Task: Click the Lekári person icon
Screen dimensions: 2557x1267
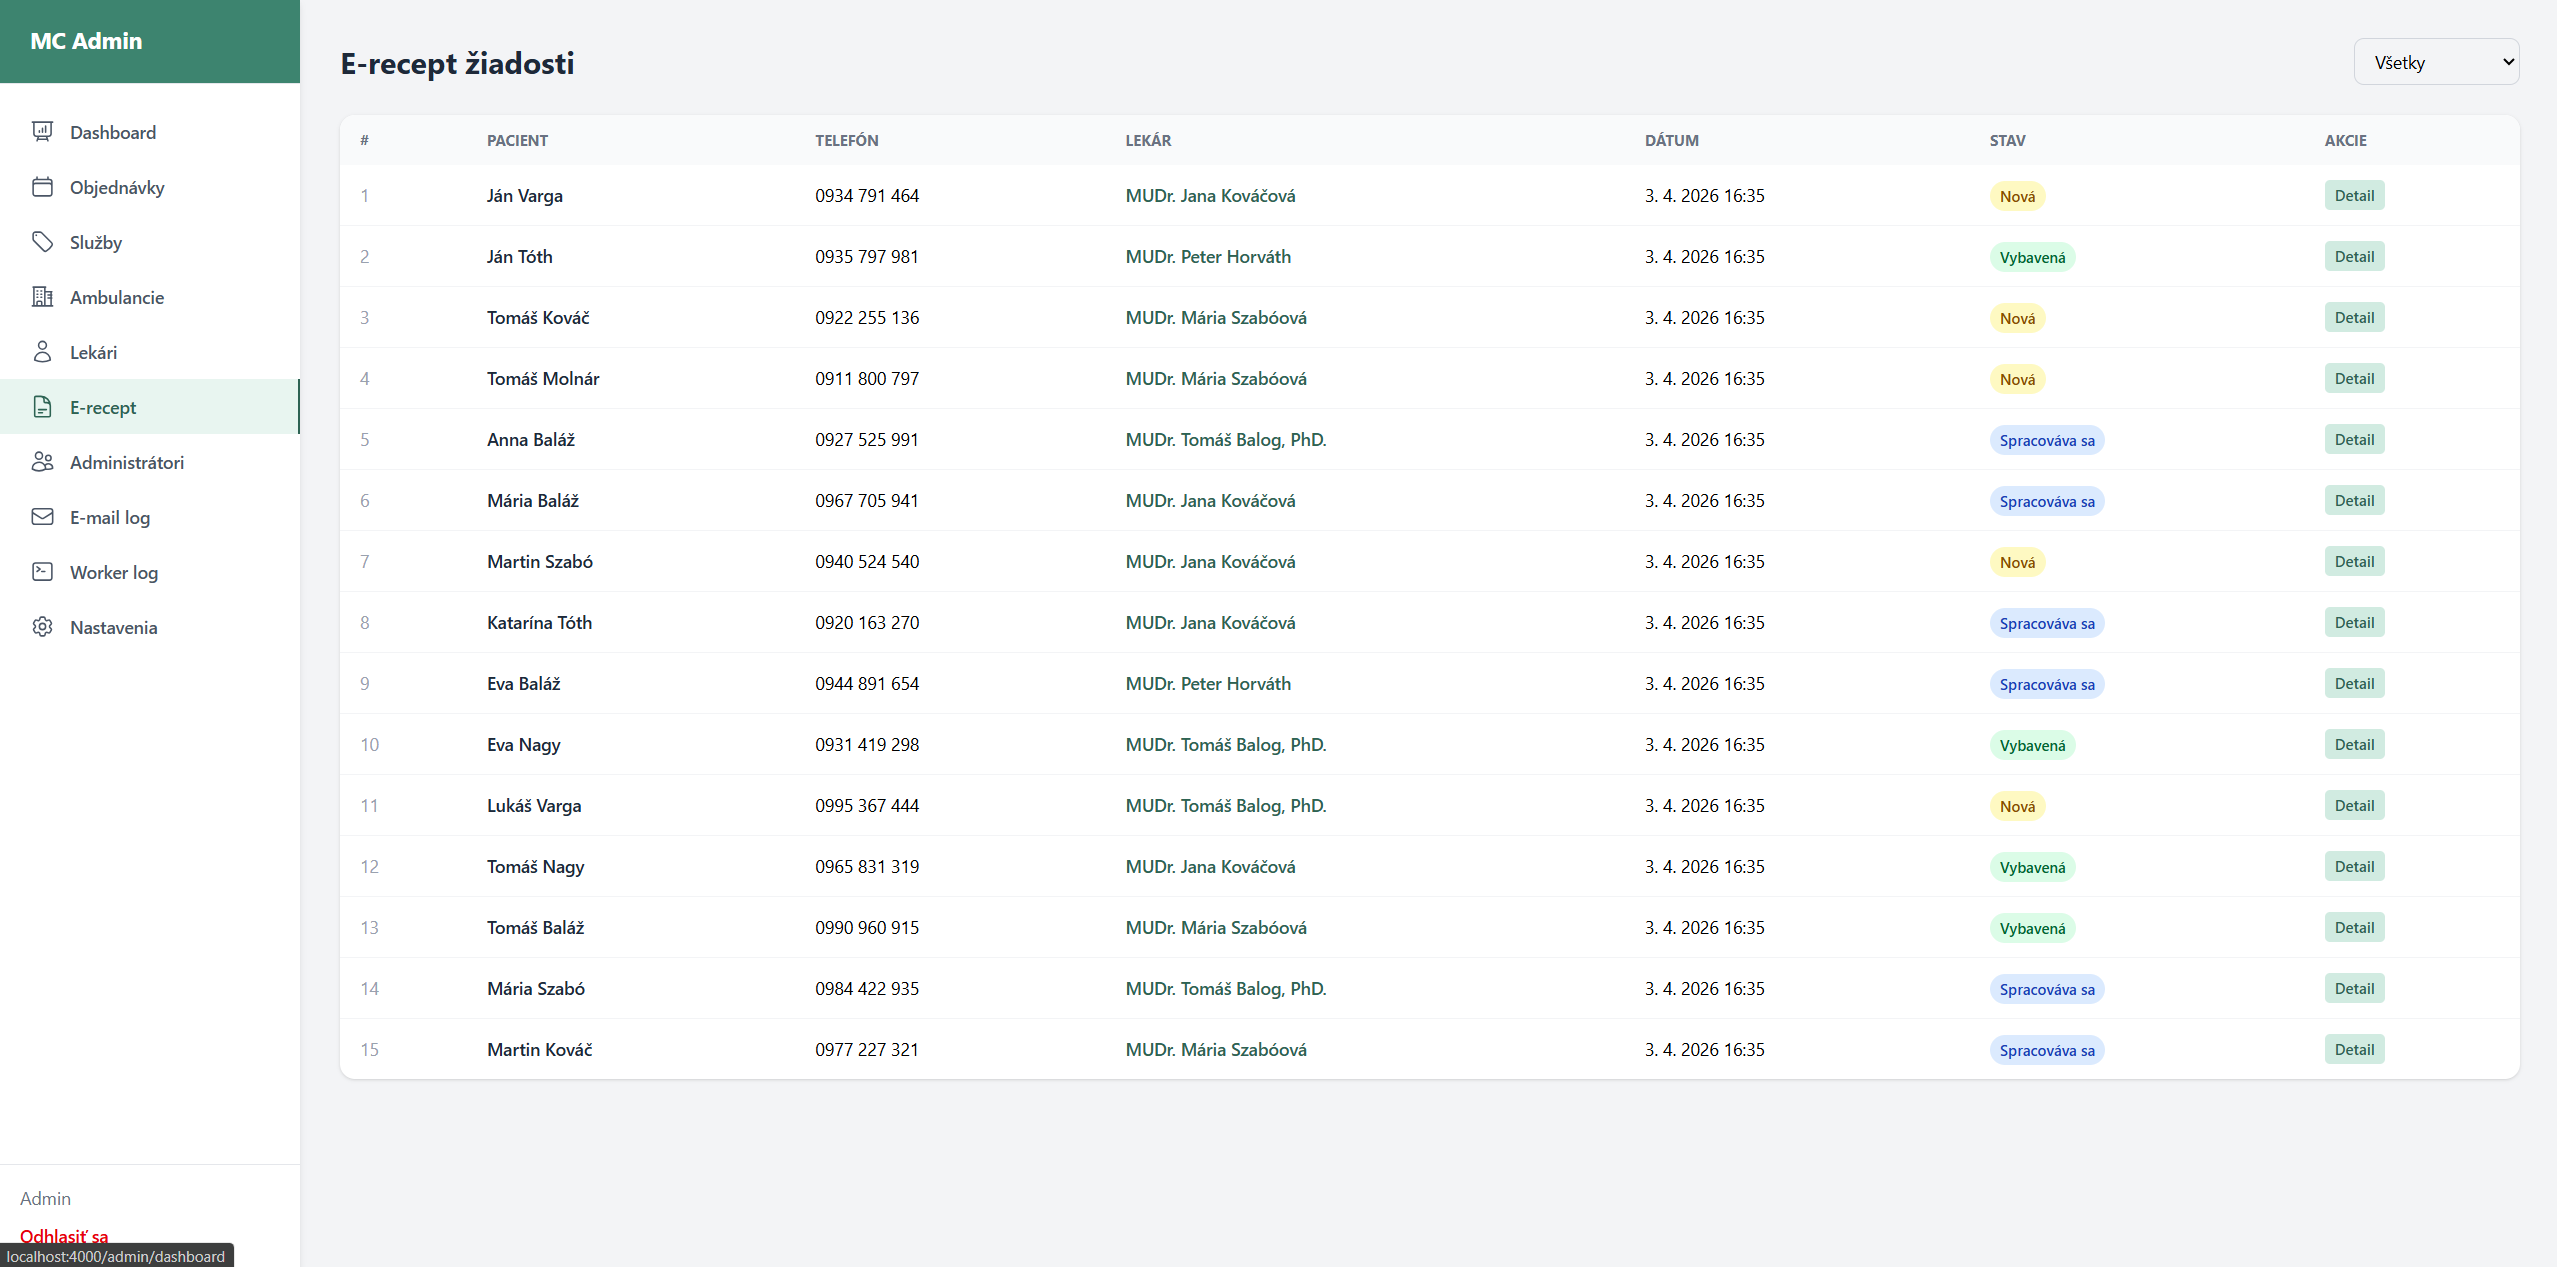Action: tap(42, 352)
